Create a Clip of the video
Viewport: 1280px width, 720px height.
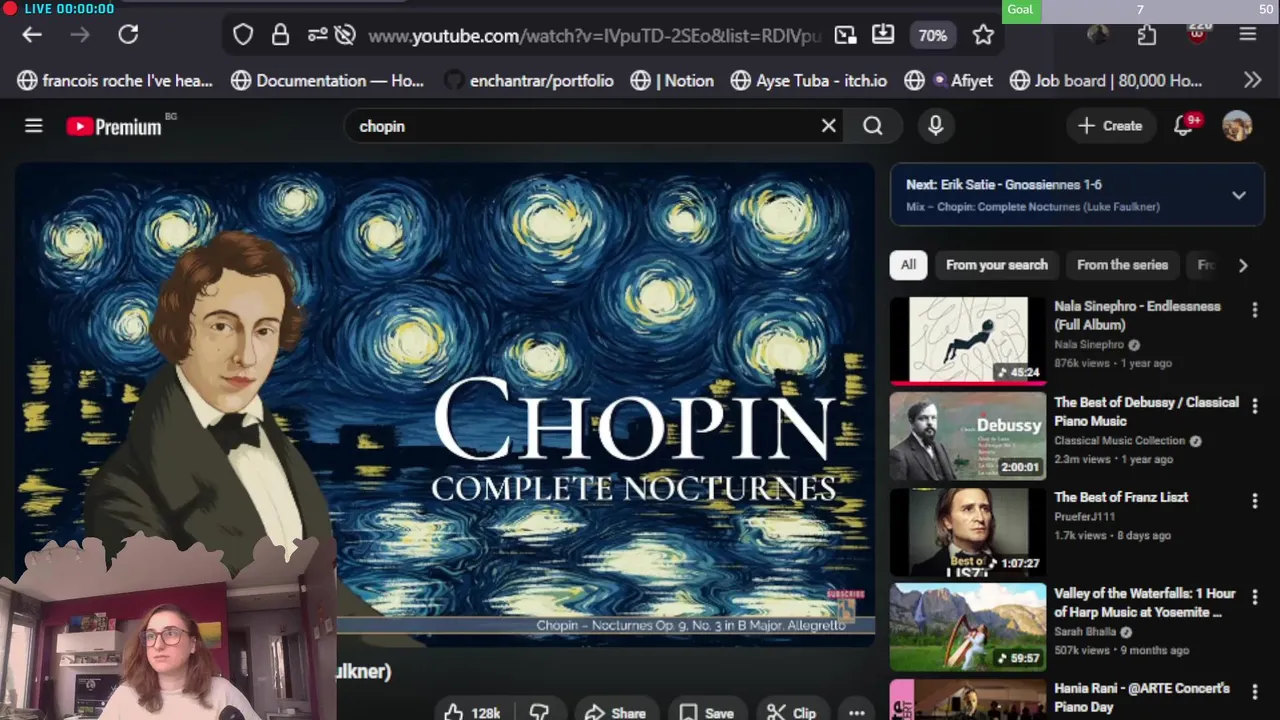[791, 712]
